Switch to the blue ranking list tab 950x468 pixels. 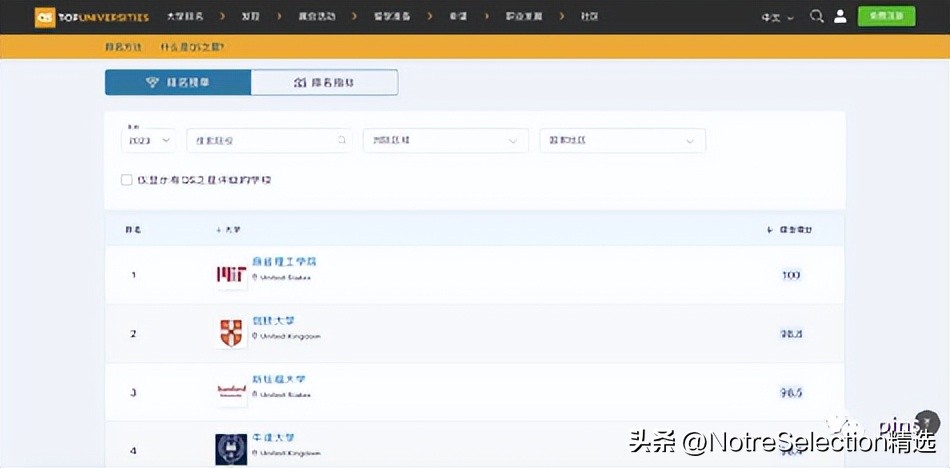[x=178, y=82]
